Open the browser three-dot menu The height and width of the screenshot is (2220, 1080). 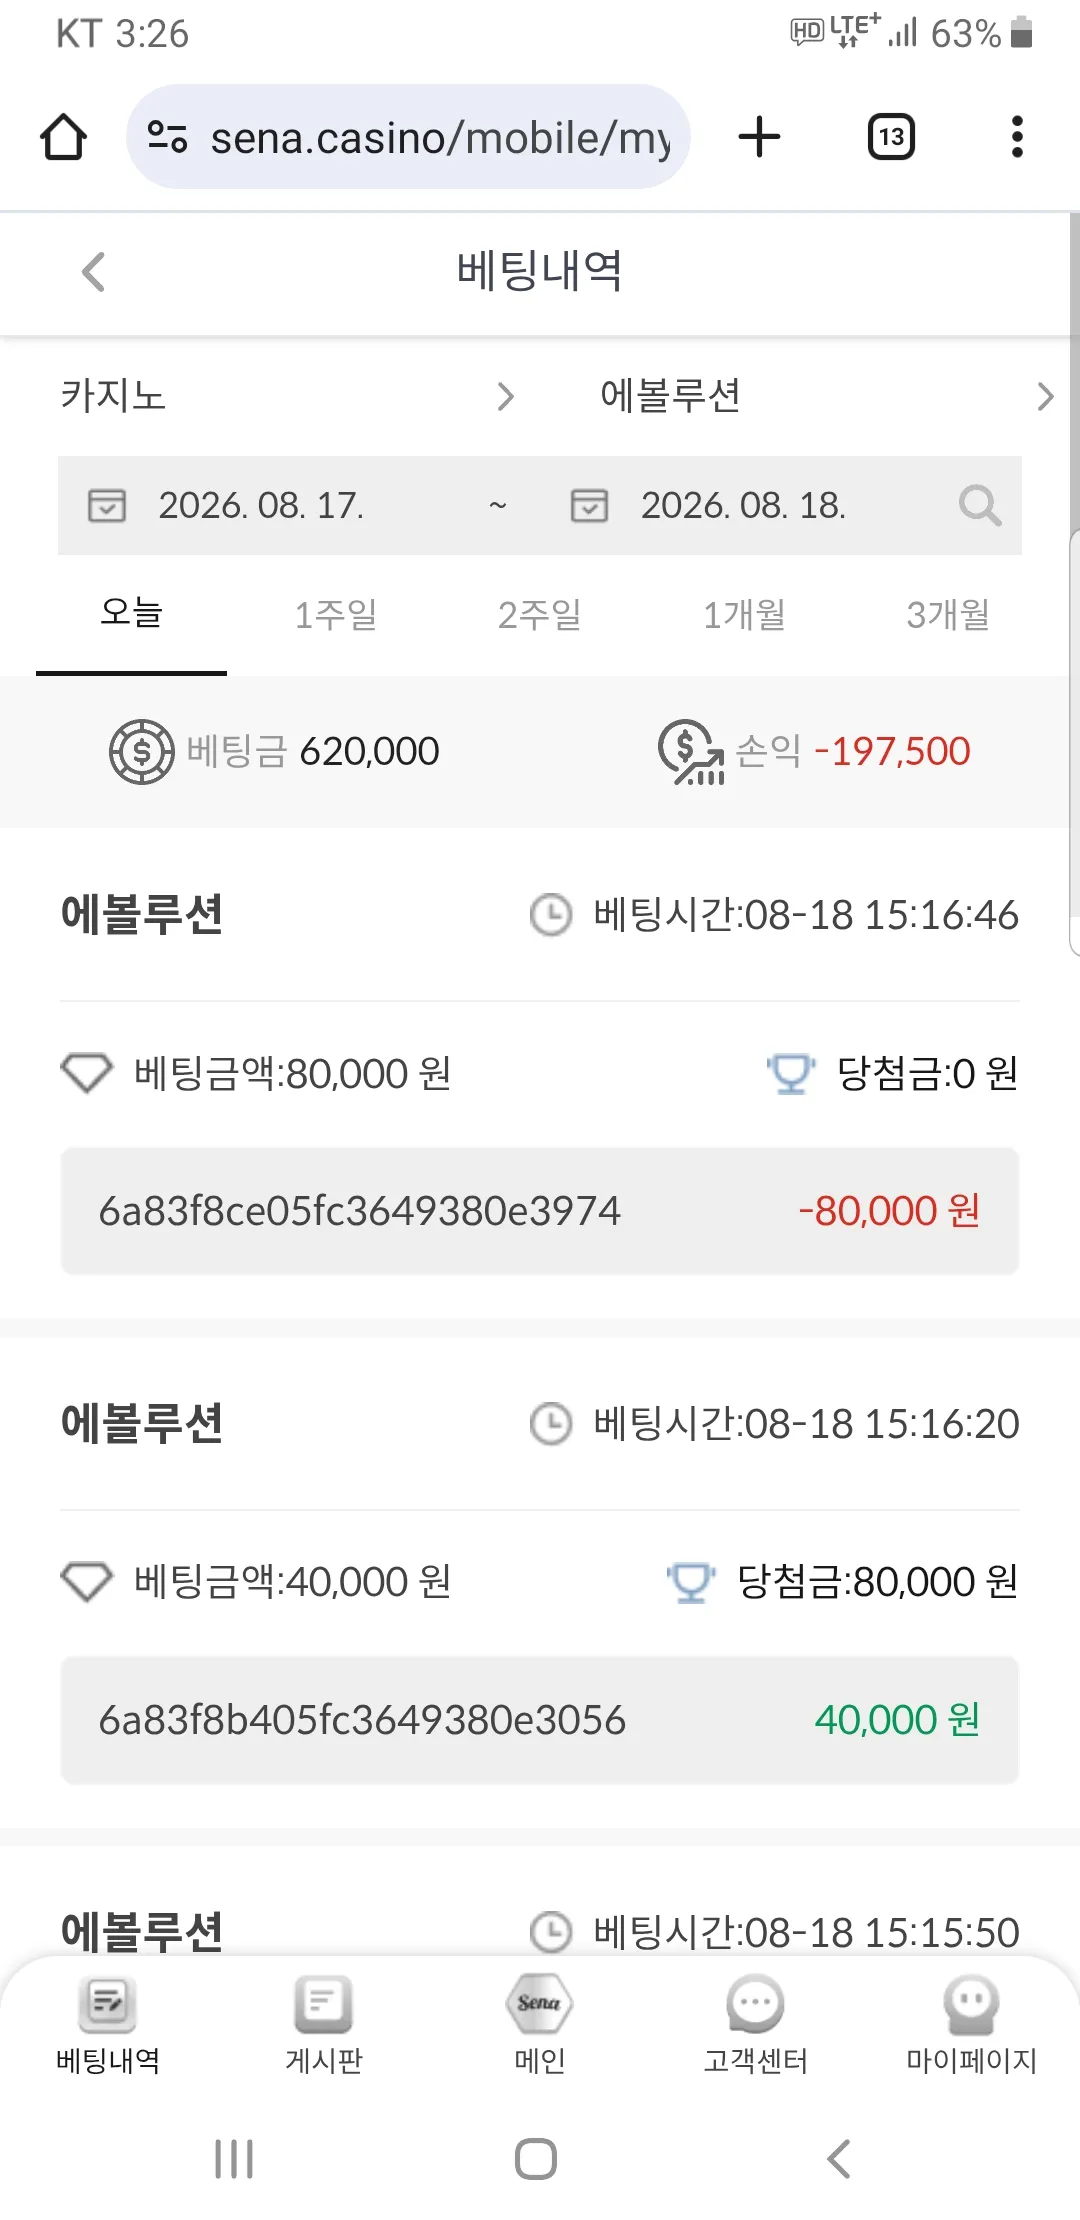(1017, 137)
